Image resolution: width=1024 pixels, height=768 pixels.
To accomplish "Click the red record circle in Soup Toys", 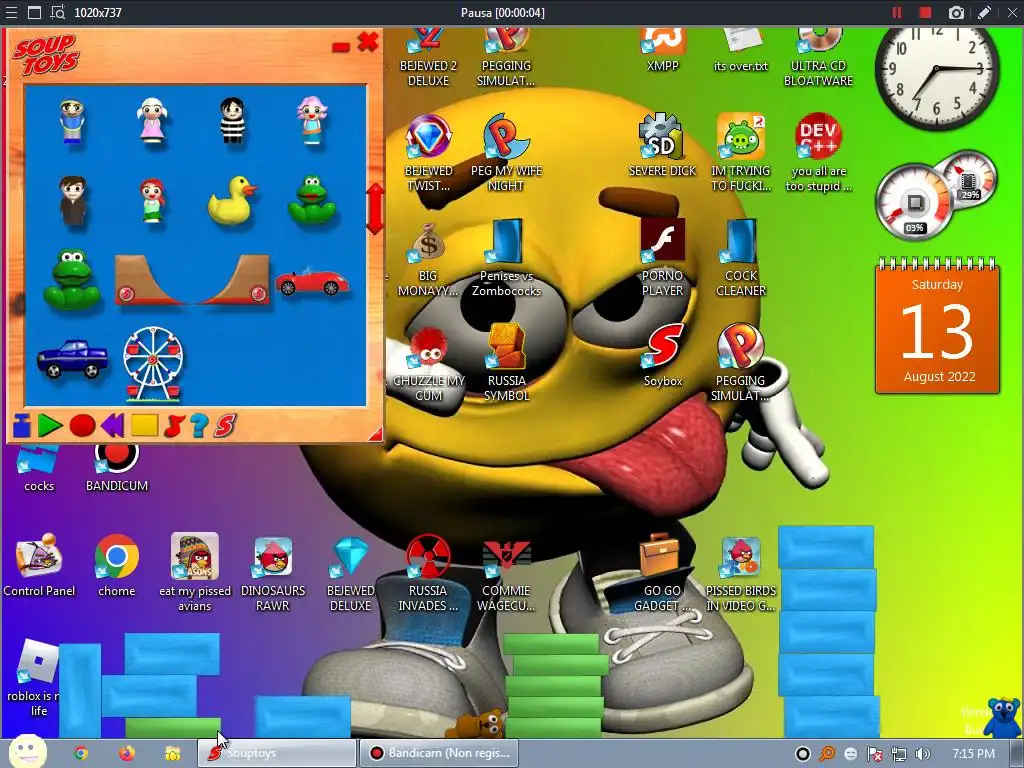I will click(82, 426).
